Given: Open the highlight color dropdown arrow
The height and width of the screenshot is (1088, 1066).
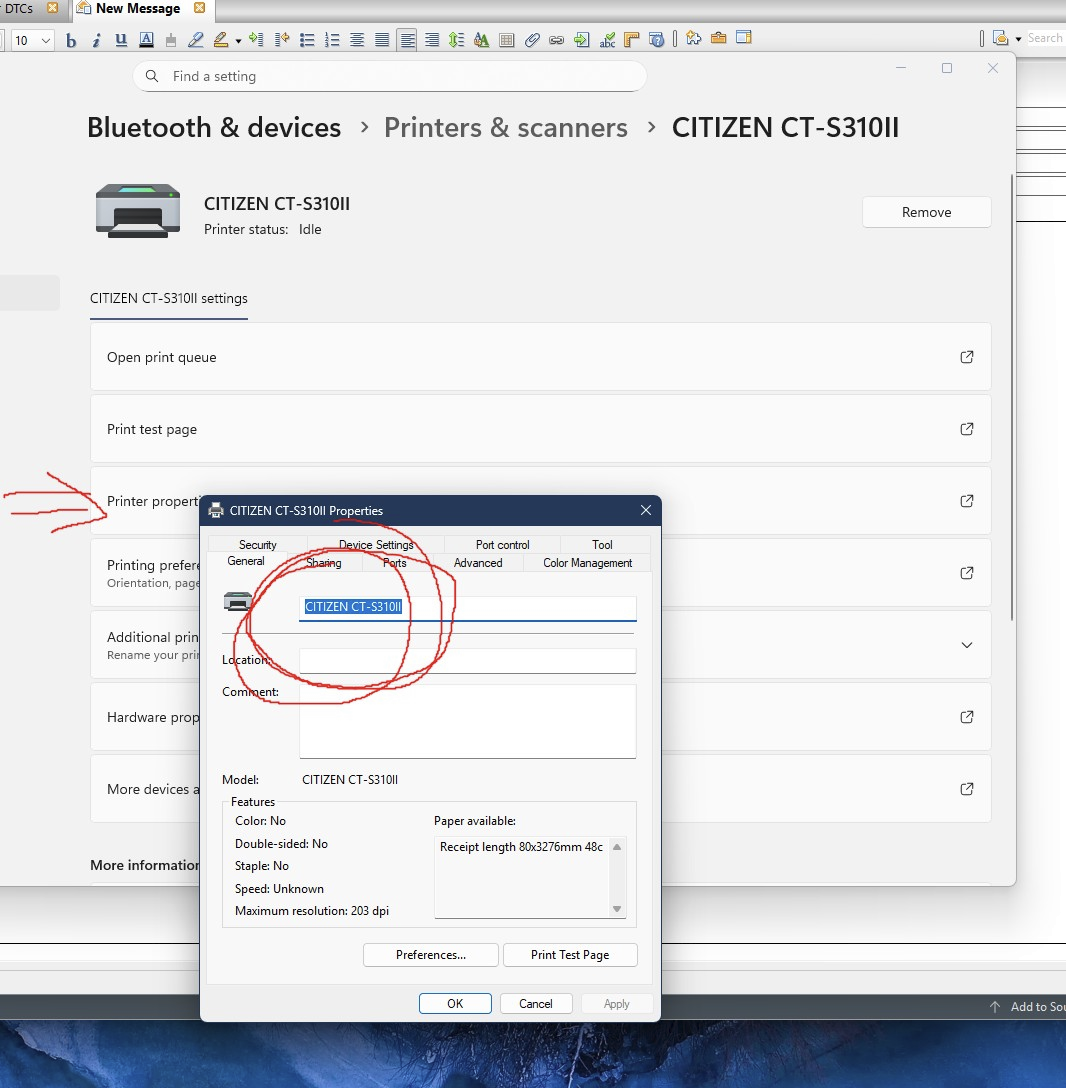Looking at the screenshot, I should click(x=238, y=41).
